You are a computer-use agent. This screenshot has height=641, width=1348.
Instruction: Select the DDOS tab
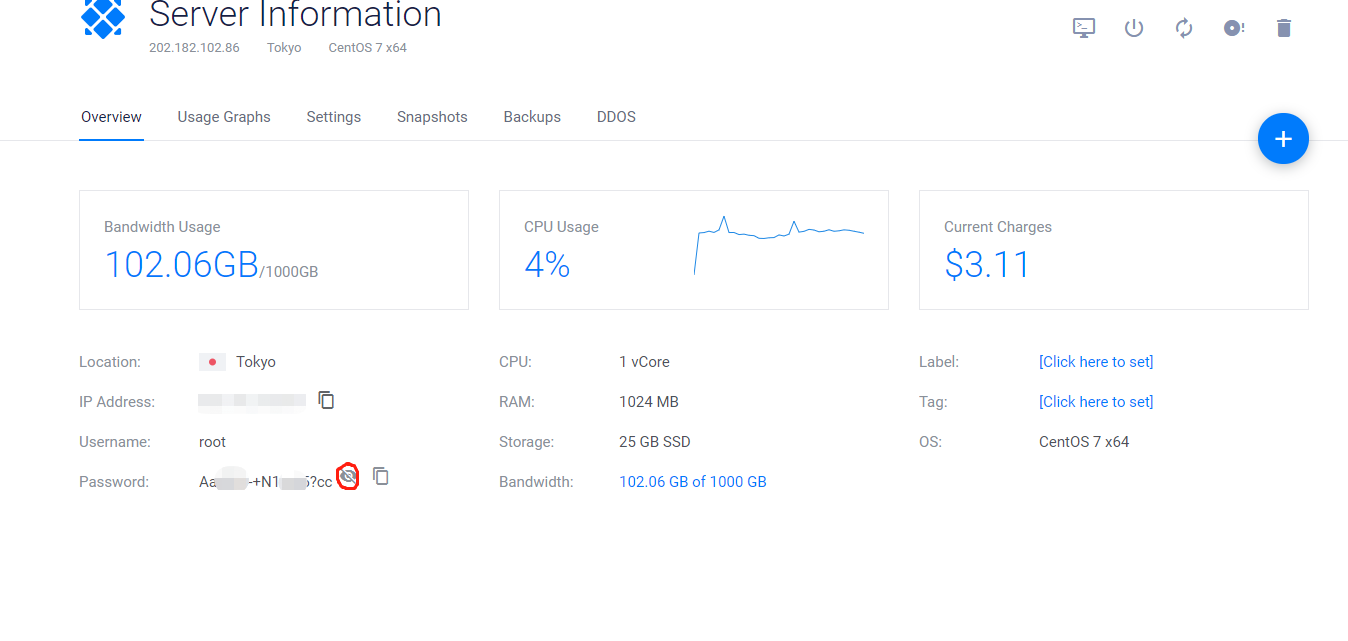coord(615,117)
